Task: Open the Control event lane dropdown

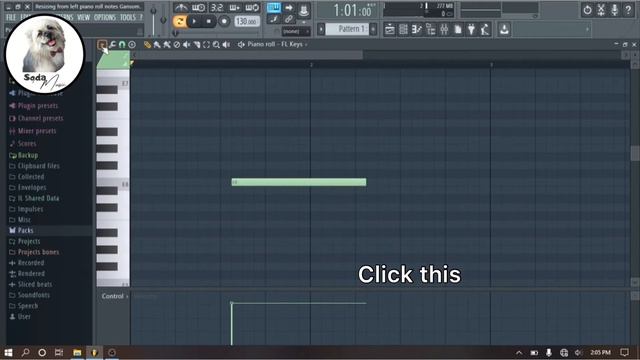Action: point(115,296)
